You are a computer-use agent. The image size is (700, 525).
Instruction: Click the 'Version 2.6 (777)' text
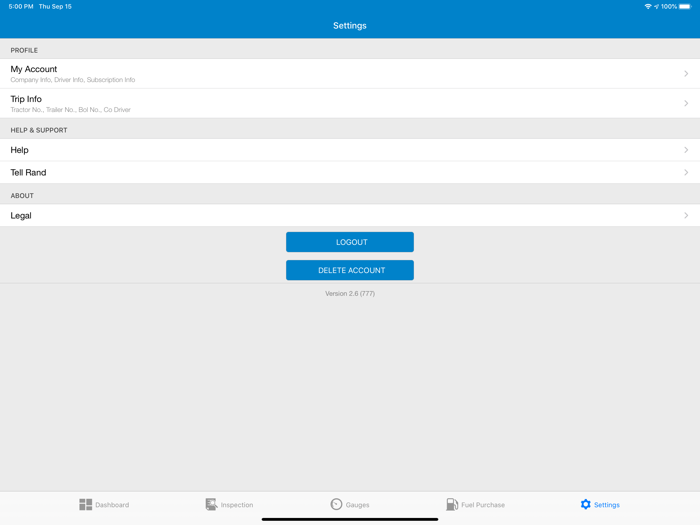350,293
